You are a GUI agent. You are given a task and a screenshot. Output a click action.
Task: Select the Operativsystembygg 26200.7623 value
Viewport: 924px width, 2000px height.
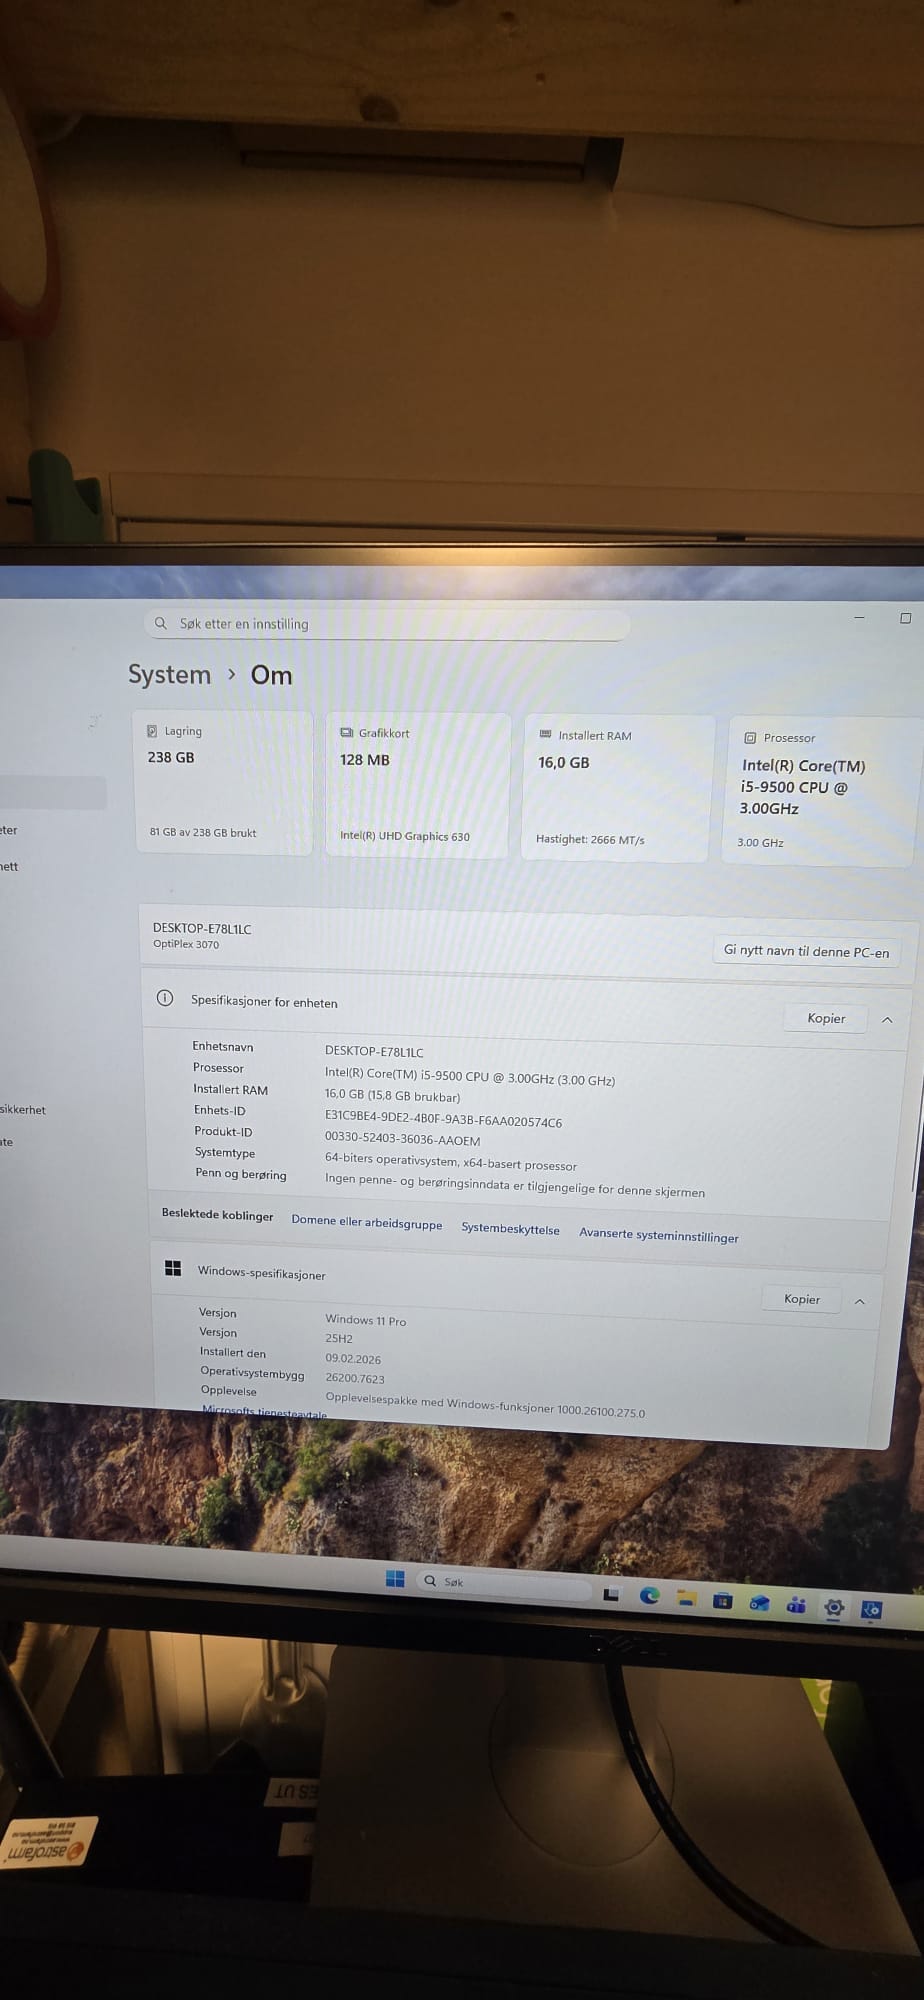355,1378
